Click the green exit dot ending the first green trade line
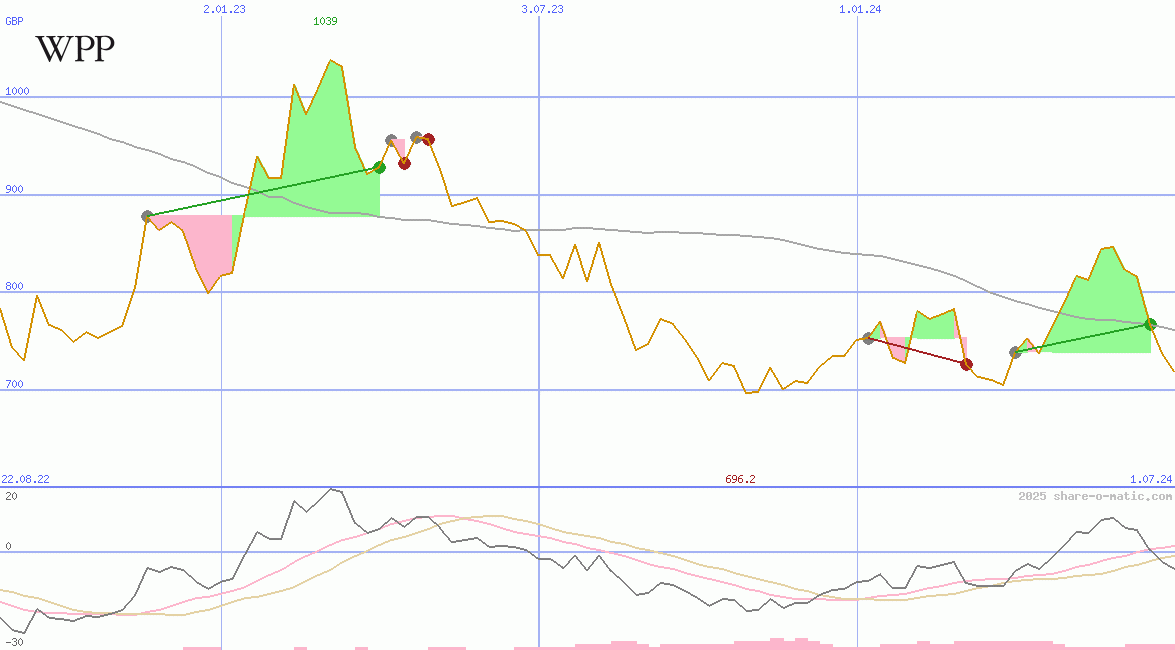 (x=380, y=167)
